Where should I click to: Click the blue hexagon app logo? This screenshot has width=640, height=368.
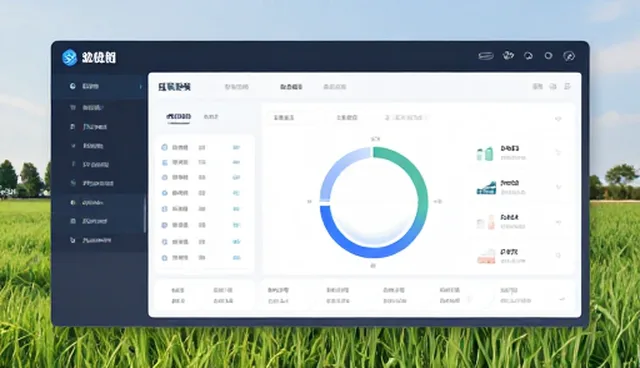[x=69, y=57]
